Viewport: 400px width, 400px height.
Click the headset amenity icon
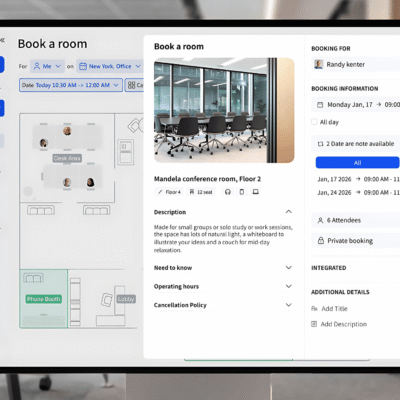coord(228,192)
